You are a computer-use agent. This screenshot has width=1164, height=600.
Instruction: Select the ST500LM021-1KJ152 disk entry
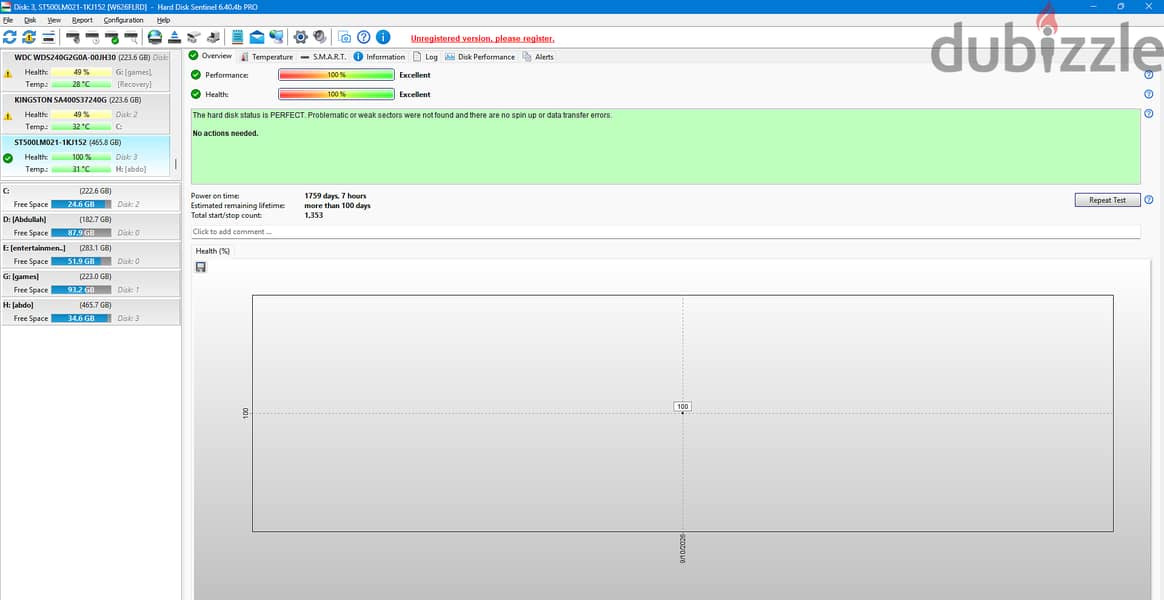point(85,156)
